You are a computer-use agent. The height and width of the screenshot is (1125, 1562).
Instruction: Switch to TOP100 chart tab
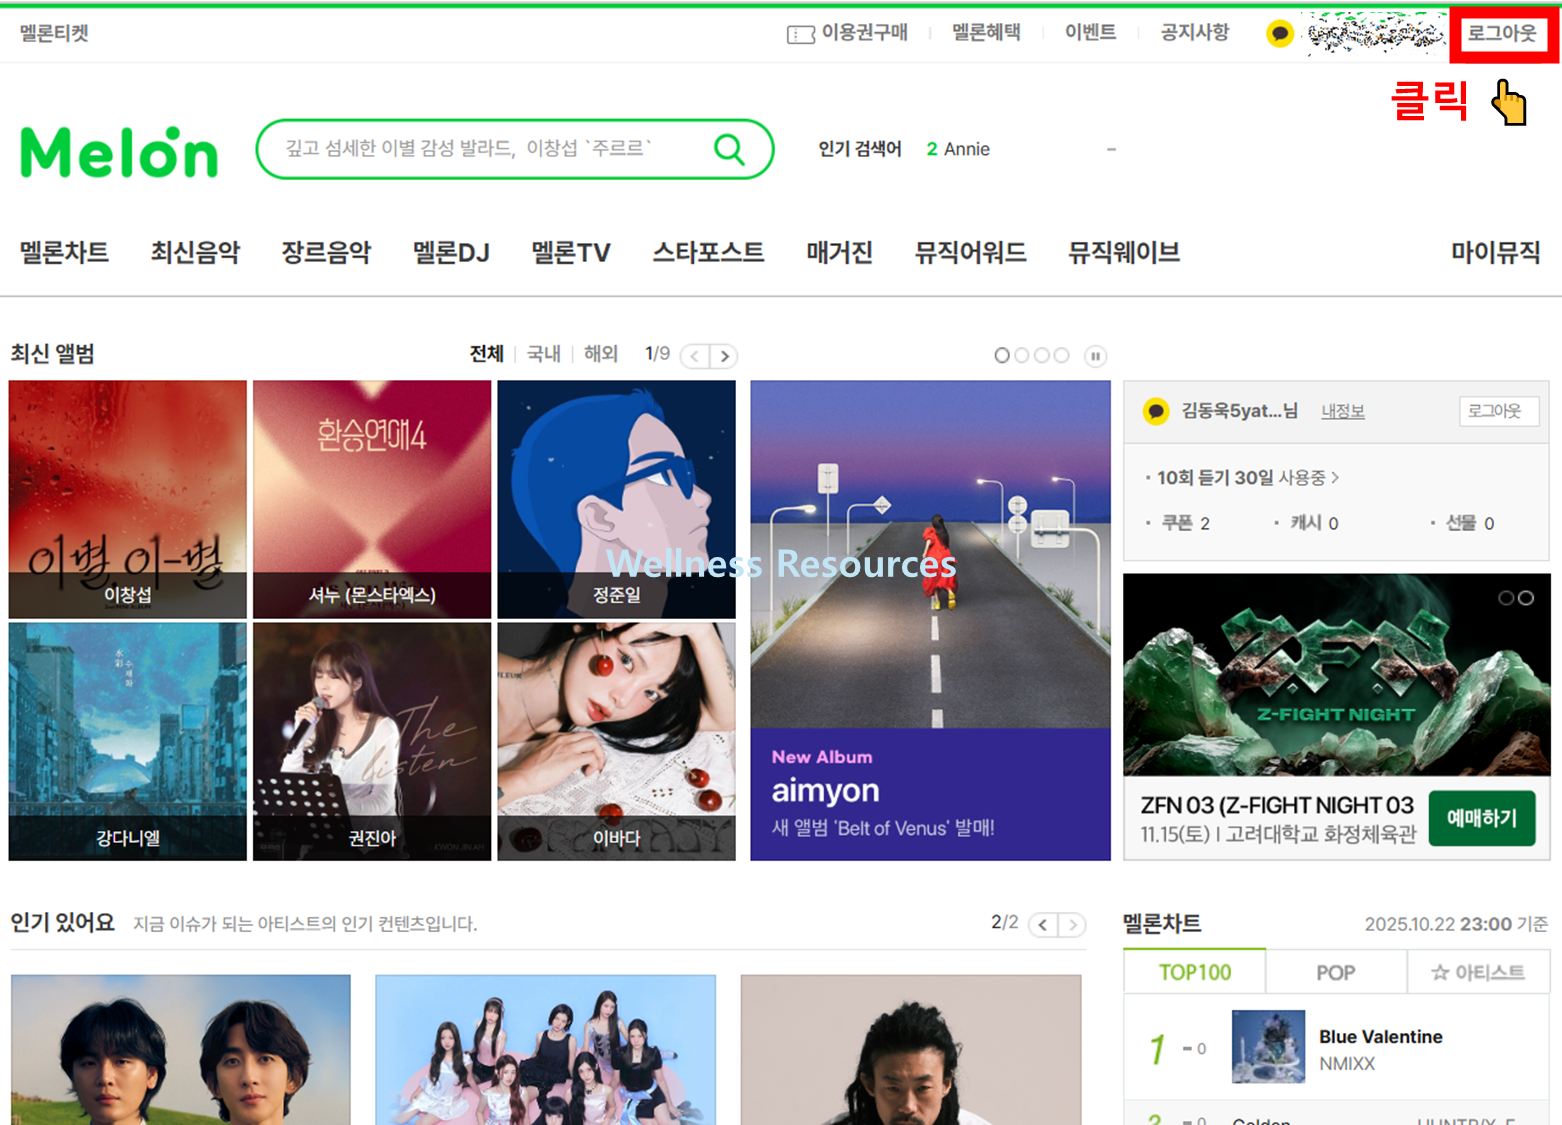click(x=1195, y=972)
